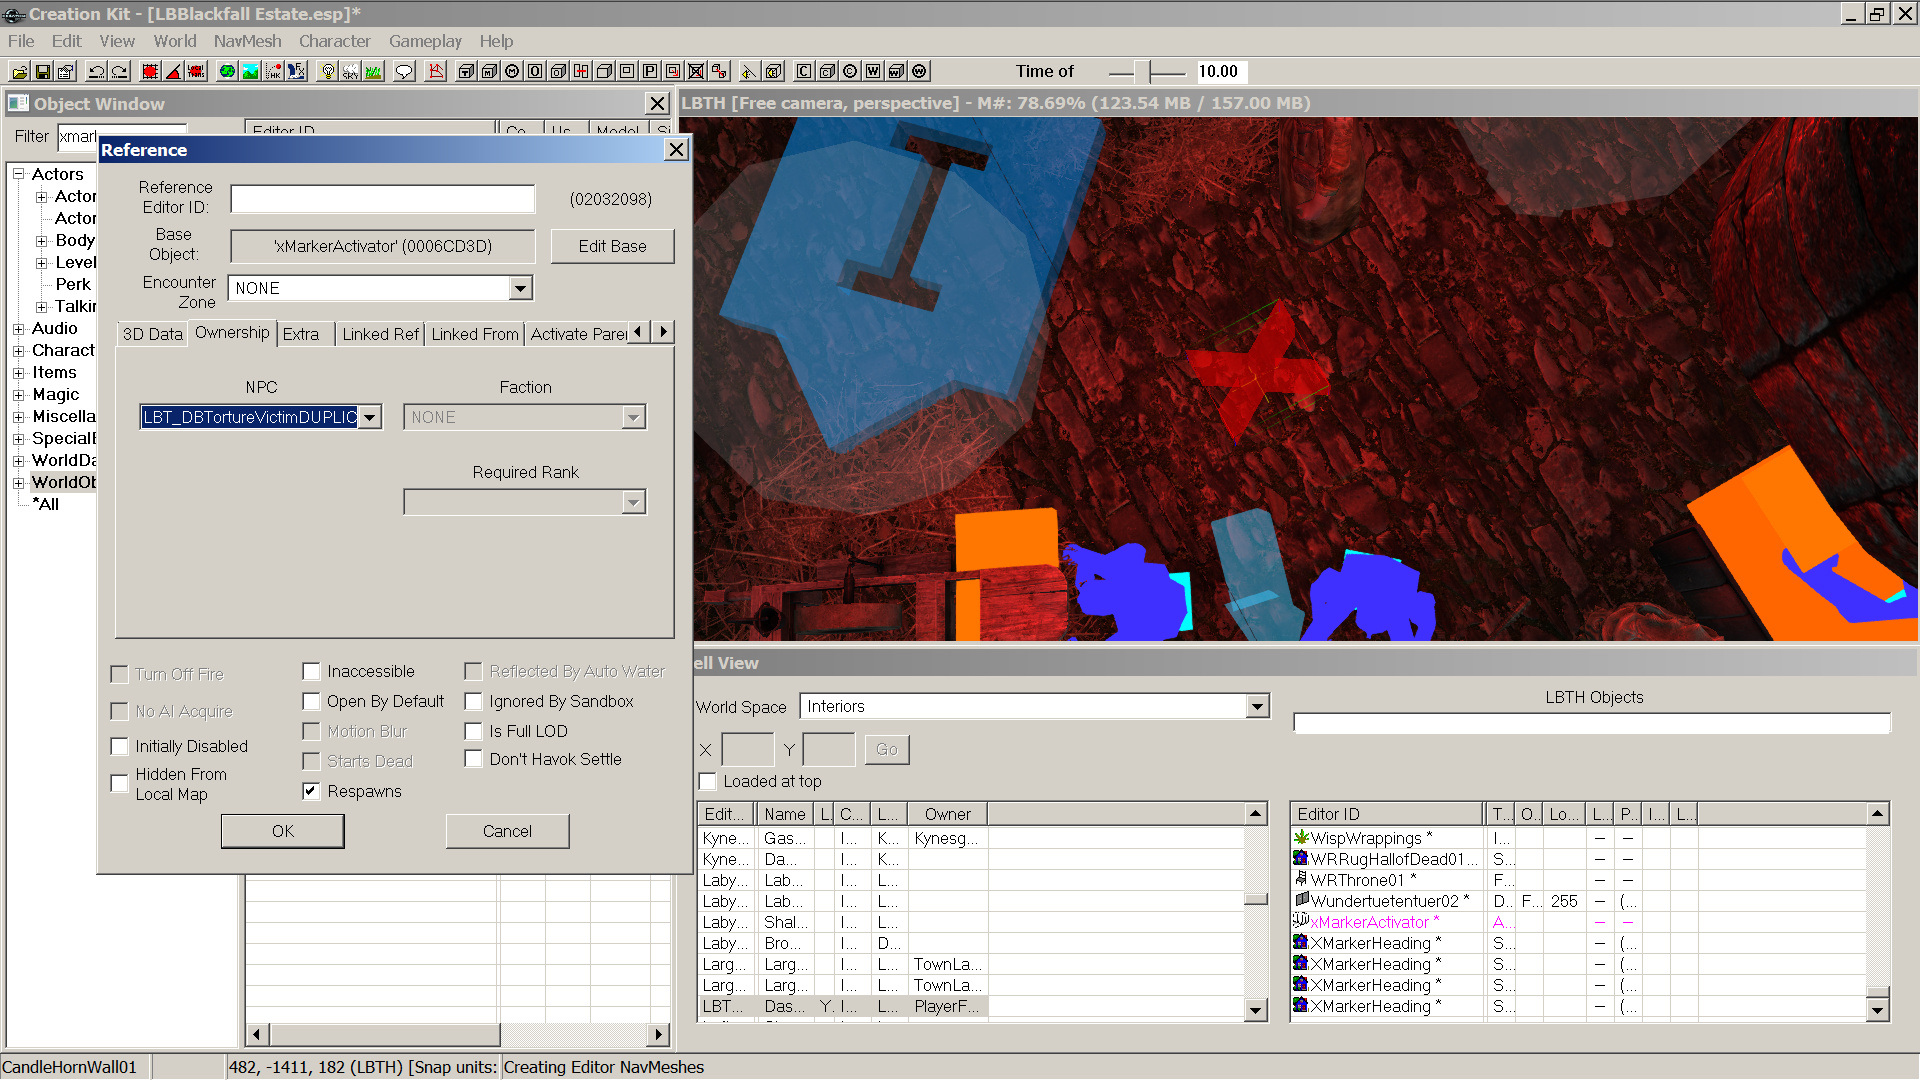
Task: Open the NavMesh menu
Action: (247, 41)
